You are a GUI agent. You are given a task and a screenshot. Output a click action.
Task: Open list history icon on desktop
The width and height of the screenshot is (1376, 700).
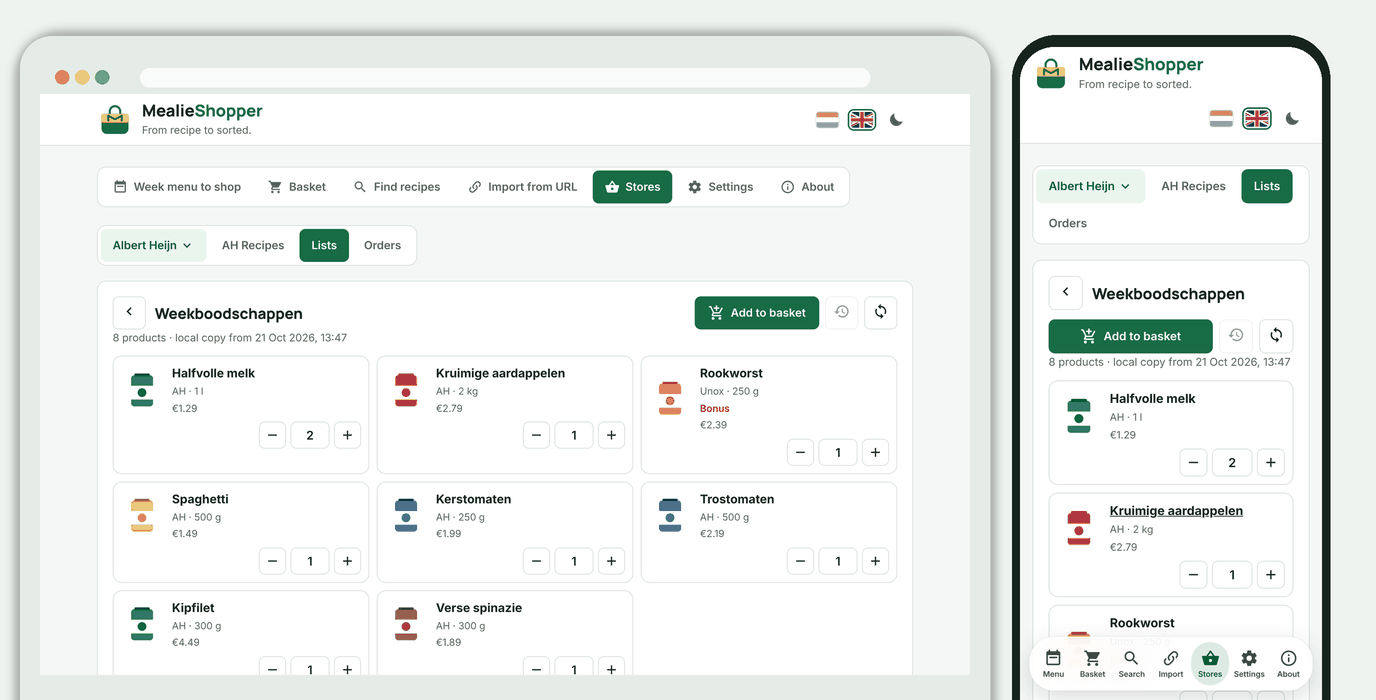(842, 312)
